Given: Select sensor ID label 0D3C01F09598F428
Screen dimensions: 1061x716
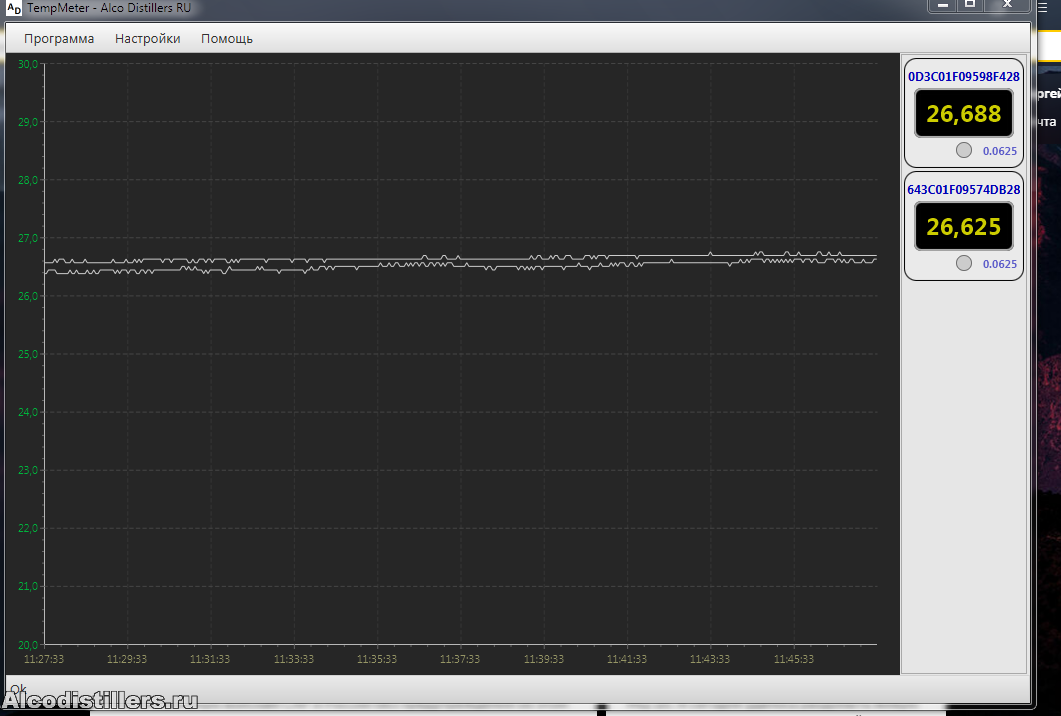Looking at the screenshot, I should point(963,76).
